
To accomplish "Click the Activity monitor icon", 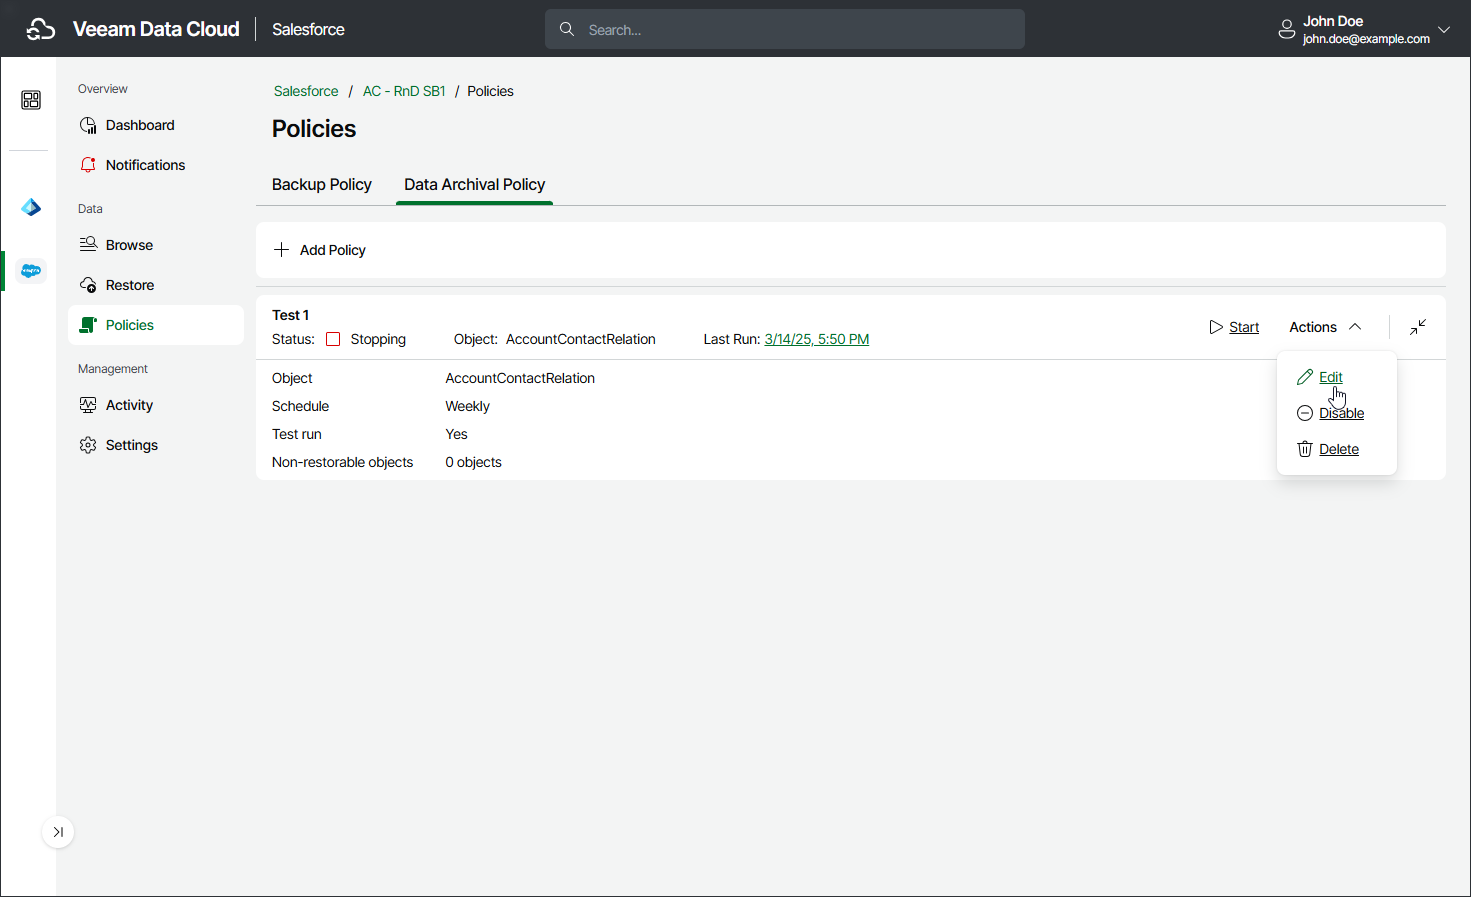I will 88,405.
